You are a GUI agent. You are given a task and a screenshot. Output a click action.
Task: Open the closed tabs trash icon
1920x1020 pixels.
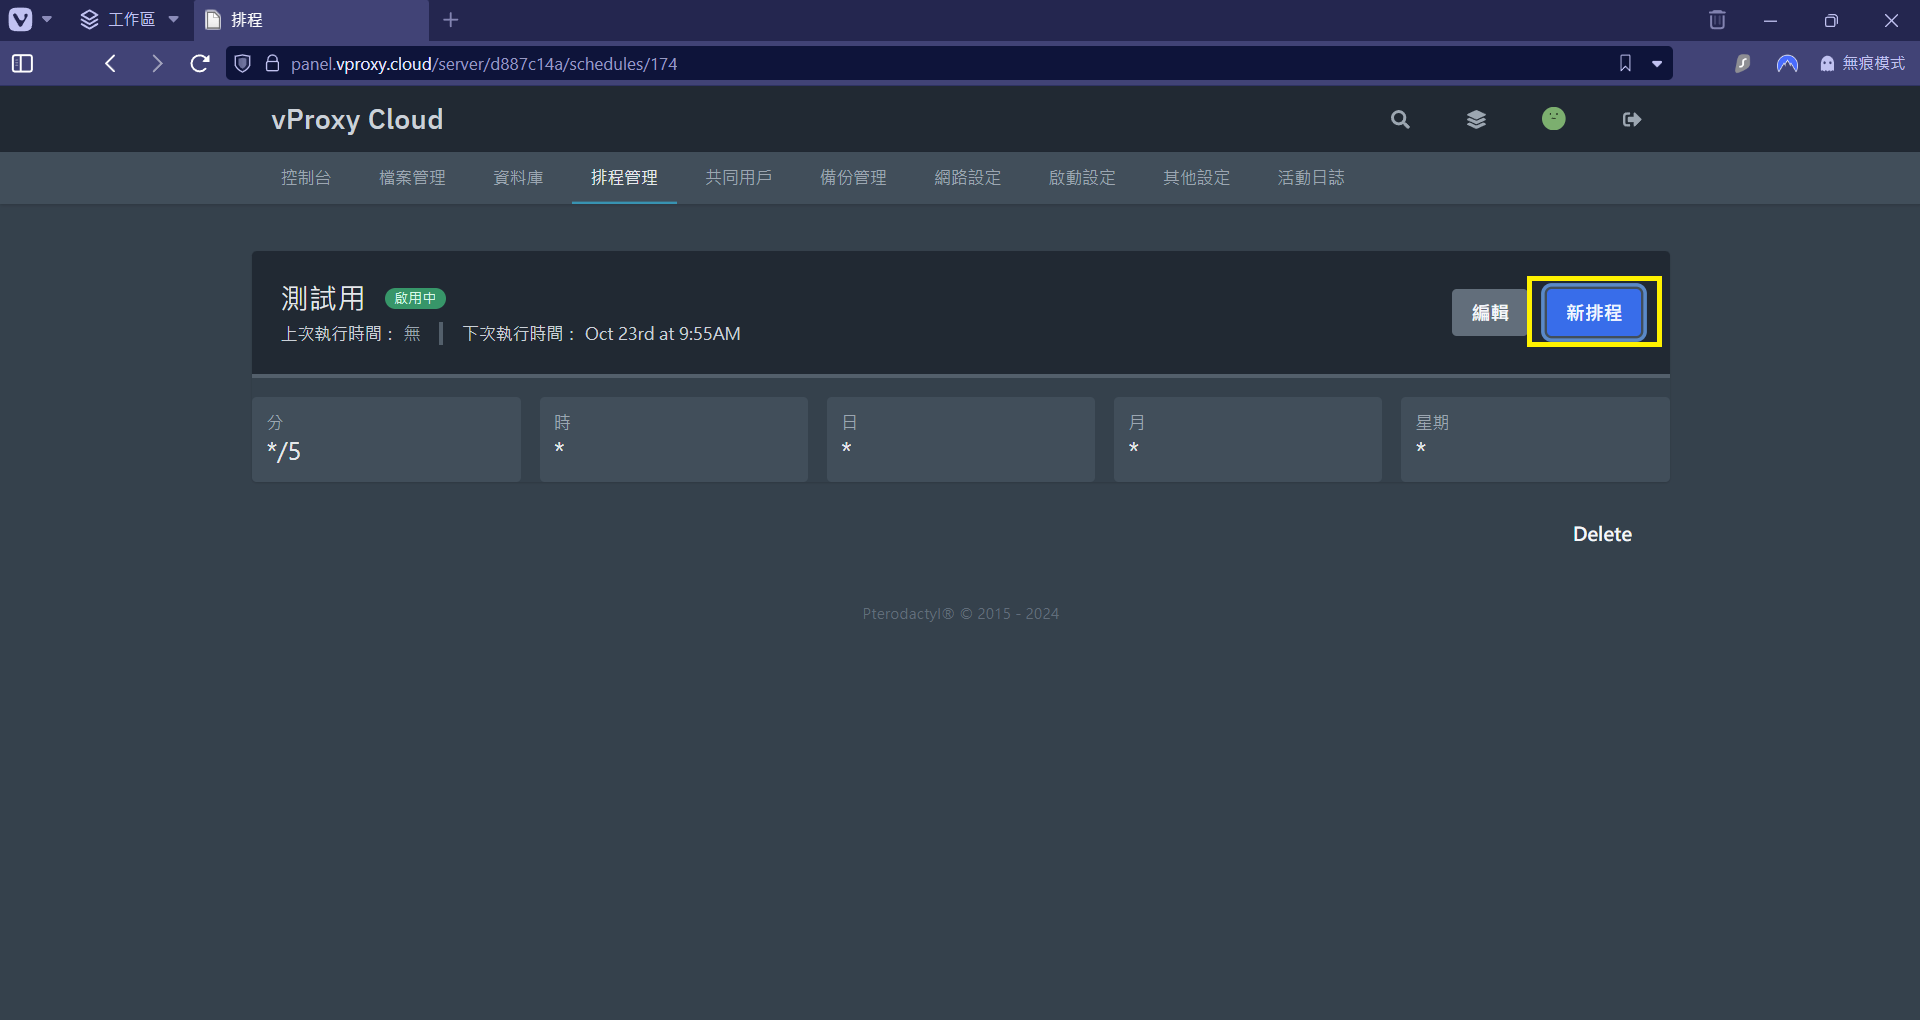pos(1717,20)
